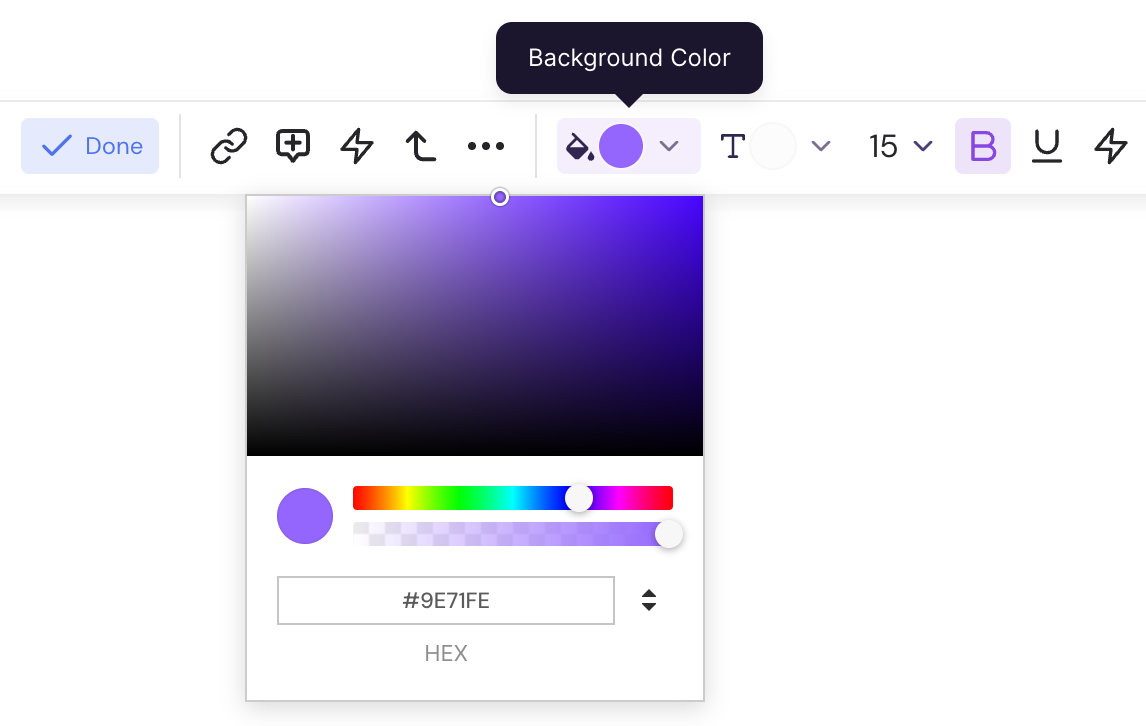The image size is (1146, 726).
Task: Open the background color dropdown chevron
Action: tap(669, 146)
